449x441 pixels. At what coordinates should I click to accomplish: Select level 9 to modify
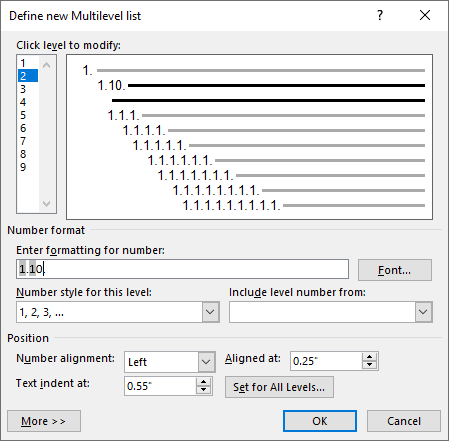[28, 167]
